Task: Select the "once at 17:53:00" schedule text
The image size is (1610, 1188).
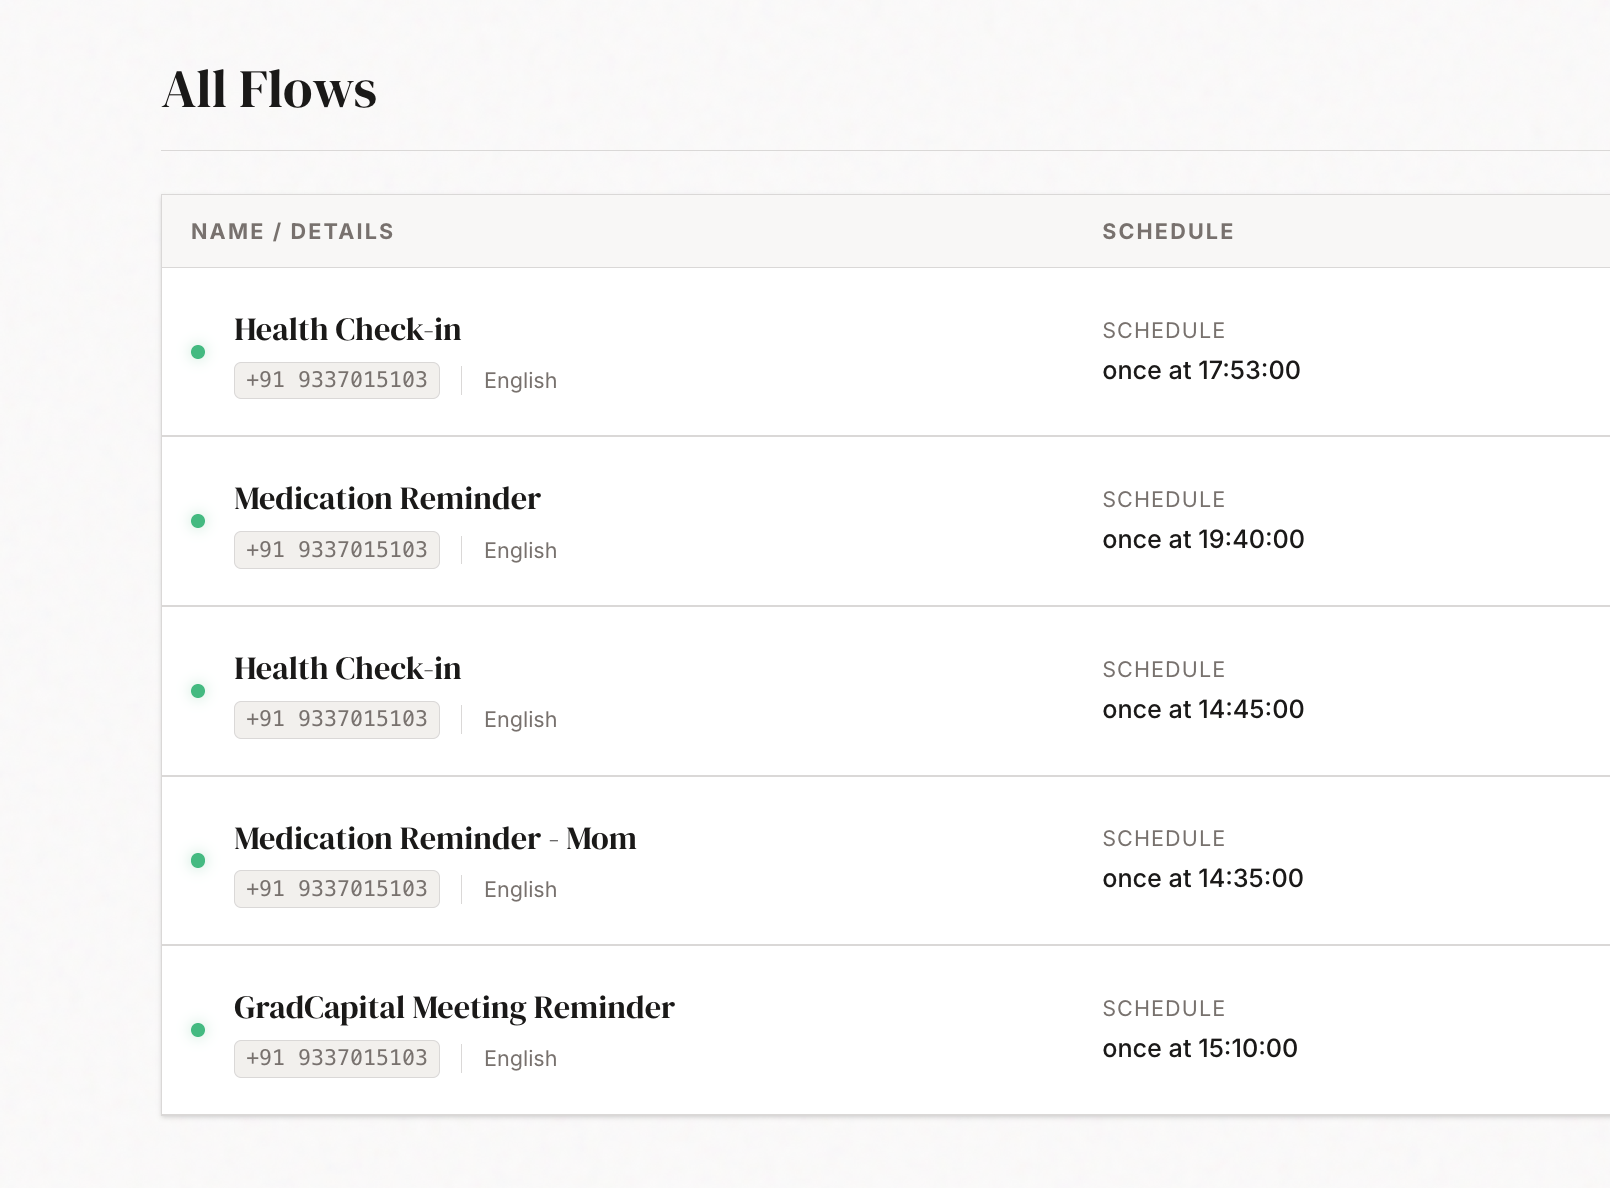Action: pos(1201,371)
